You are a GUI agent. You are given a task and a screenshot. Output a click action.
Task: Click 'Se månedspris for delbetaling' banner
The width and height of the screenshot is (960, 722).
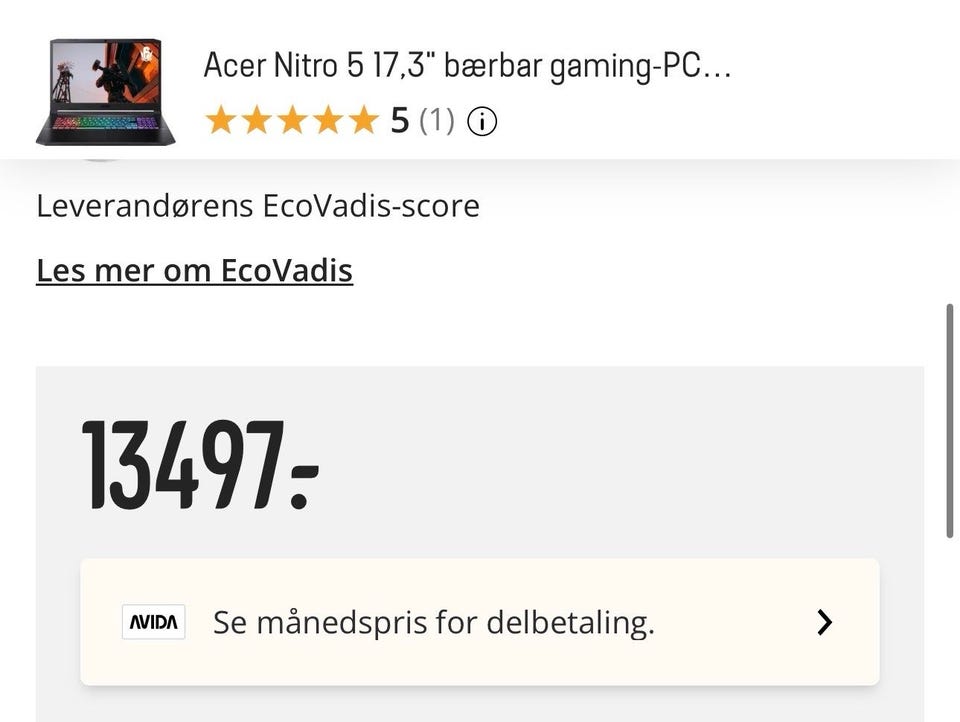[x=480, y=622]
